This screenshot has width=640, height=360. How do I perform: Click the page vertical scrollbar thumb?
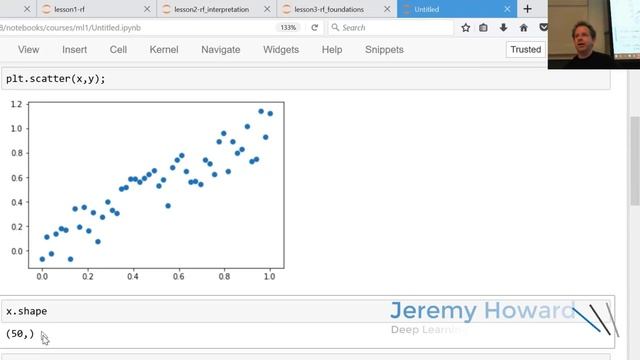point(635,161)
